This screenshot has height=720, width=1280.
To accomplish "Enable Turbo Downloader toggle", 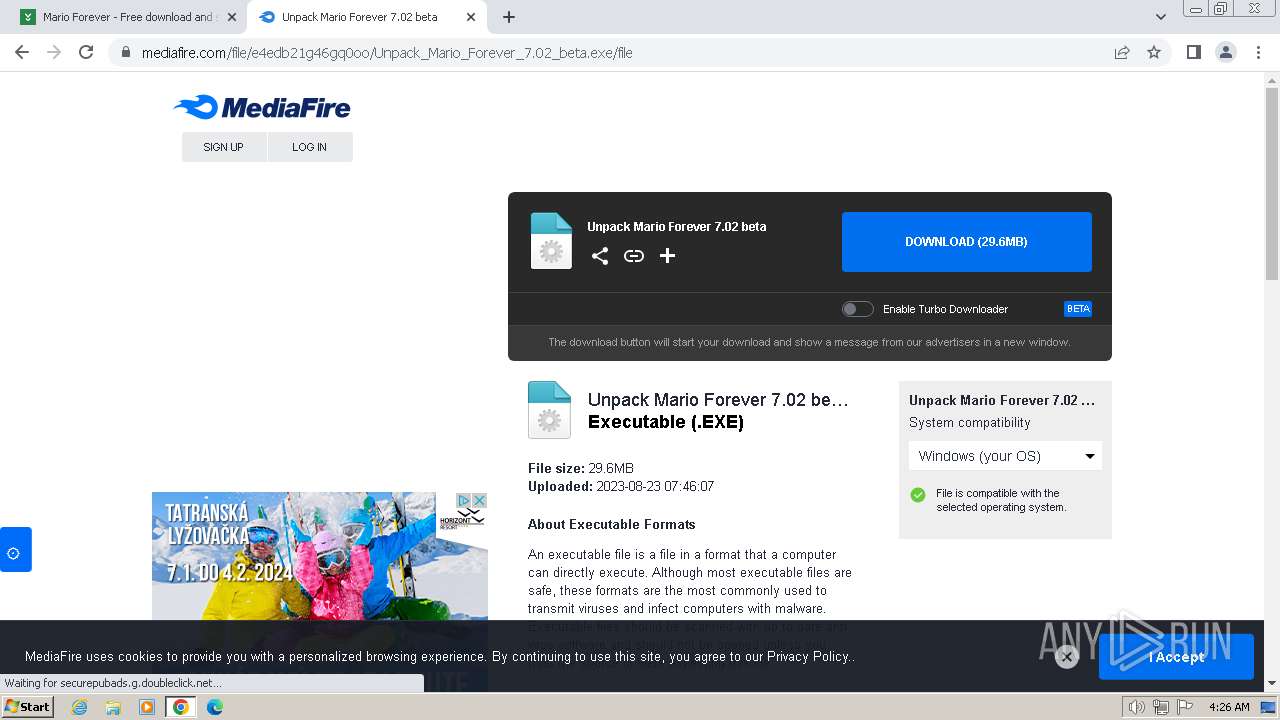I will tap(857, 309).
